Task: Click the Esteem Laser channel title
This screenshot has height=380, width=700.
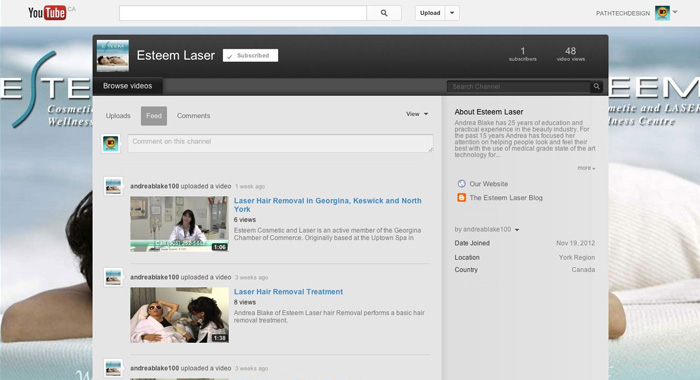Action: [x=175, y=55]
